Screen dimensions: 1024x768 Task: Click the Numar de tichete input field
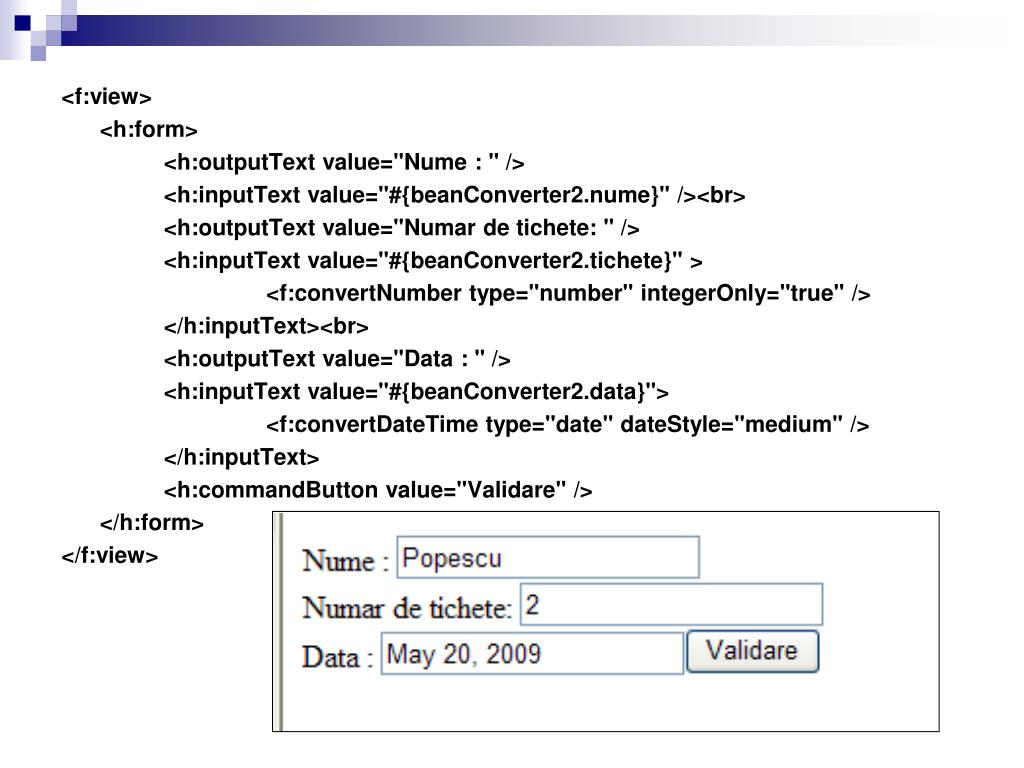(671, 605)
